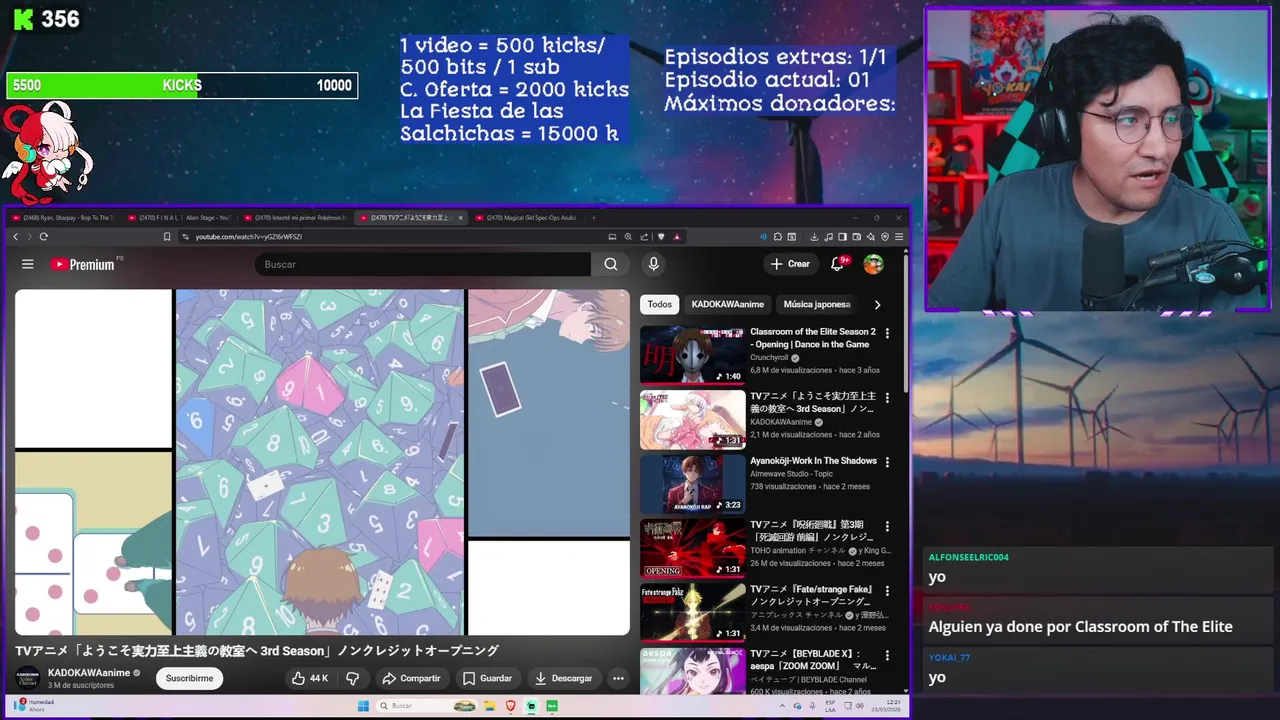Open the account avatar menu
Viewport: 1280px width, 720px height.
pos(873,264)
